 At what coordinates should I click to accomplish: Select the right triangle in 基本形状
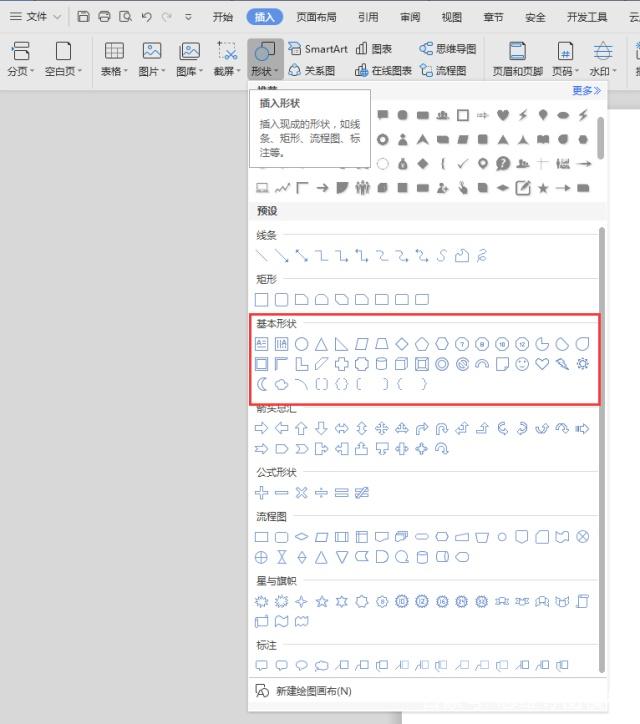pos(342,344)
